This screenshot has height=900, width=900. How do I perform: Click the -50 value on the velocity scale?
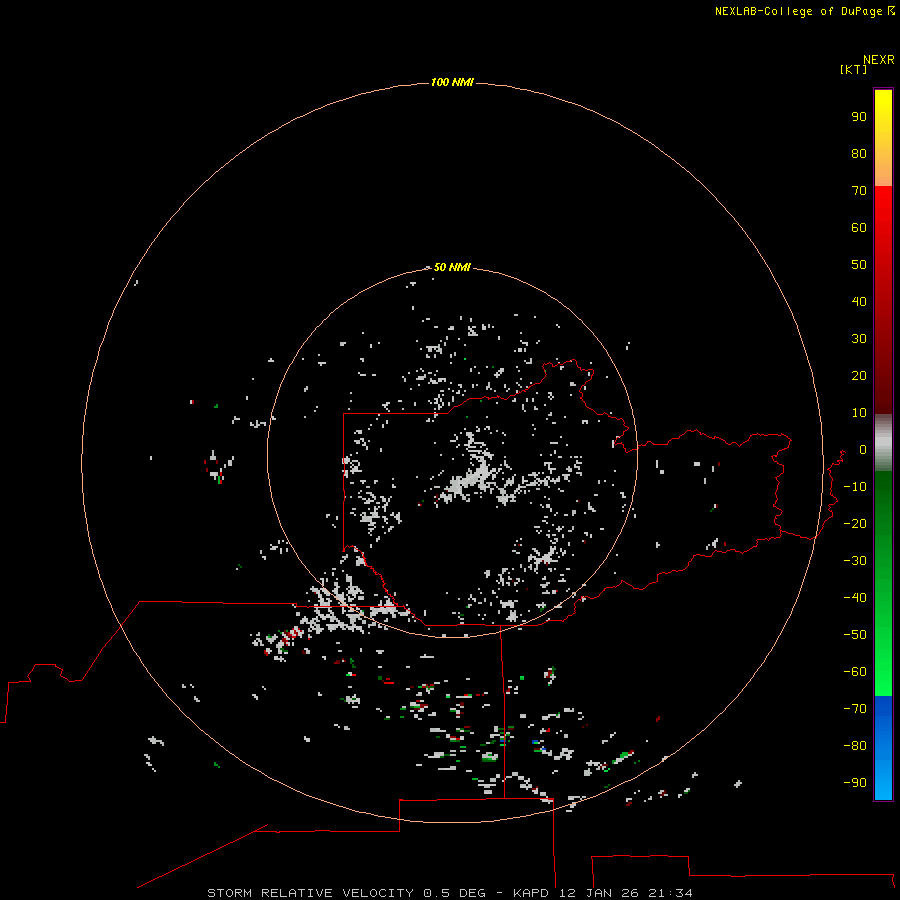(x=855, y=635)
